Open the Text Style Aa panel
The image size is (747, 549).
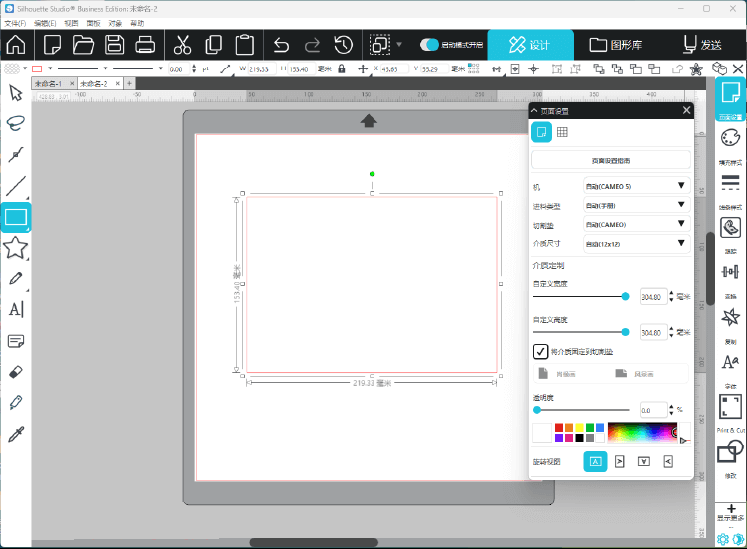[730, 362]
